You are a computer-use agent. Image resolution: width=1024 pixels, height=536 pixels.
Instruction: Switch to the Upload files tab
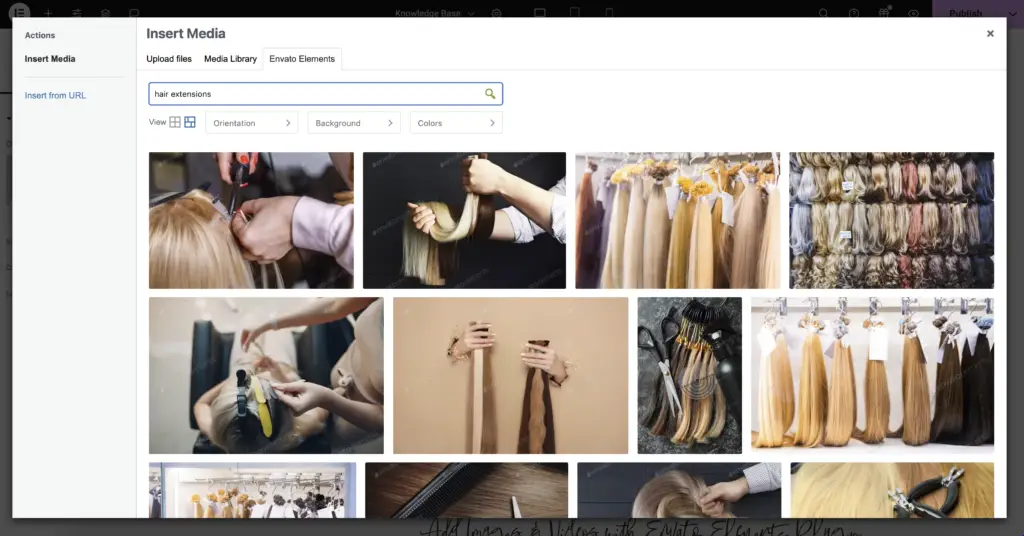(169, 59)
